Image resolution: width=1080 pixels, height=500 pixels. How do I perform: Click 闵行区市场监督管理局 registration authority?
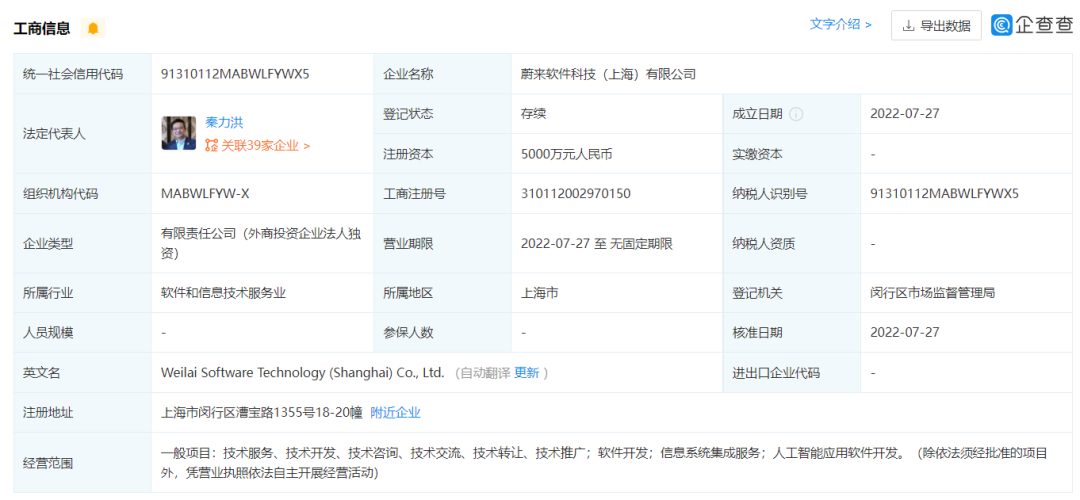933,293
